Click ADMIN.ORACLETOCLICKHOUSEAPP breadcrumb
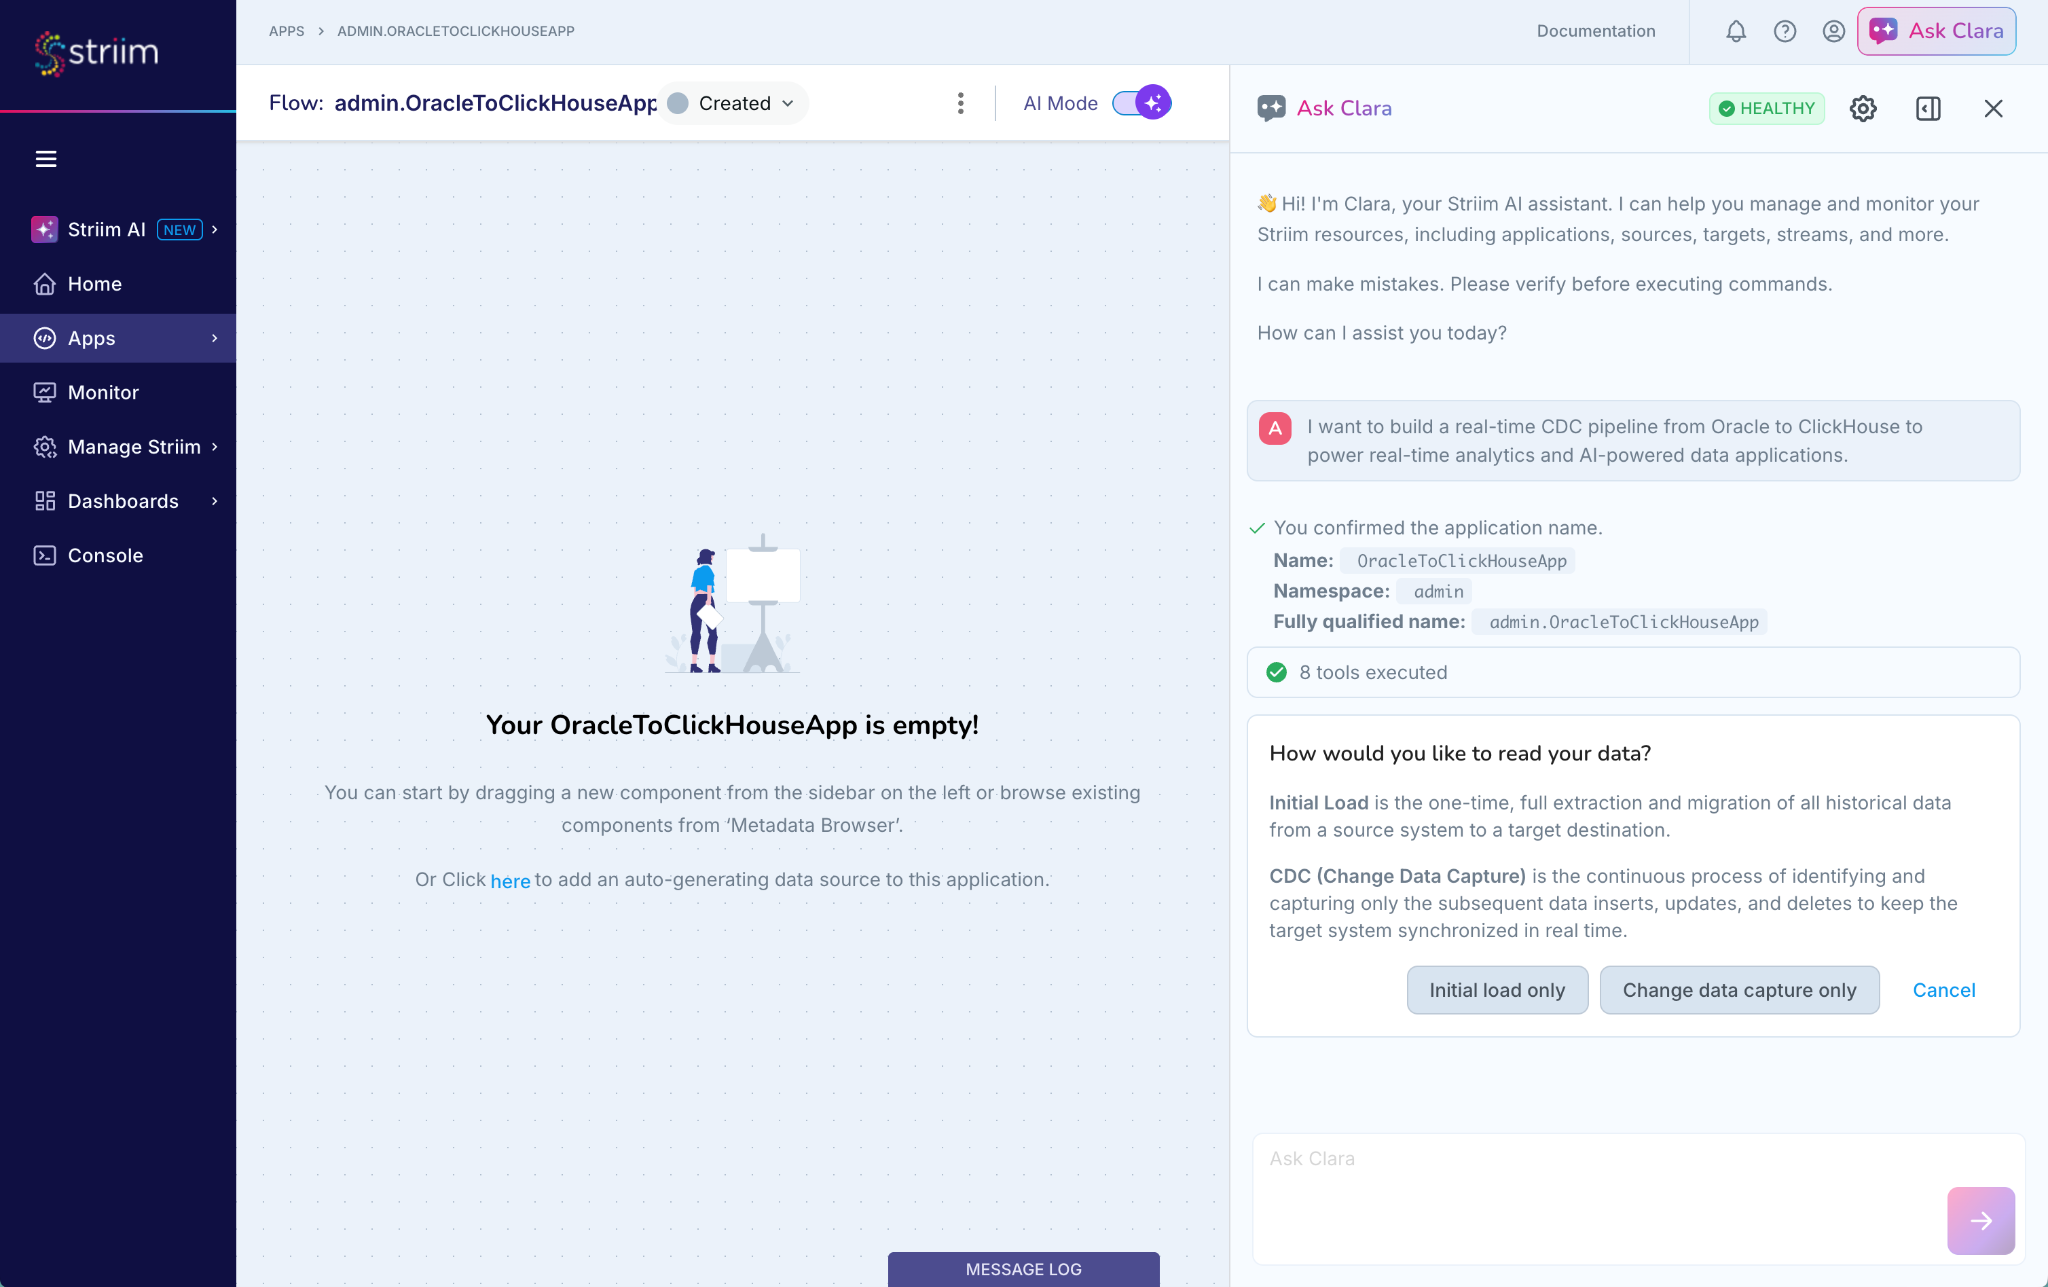The height and width of the screenshot is (1287, 2048). 456,31
